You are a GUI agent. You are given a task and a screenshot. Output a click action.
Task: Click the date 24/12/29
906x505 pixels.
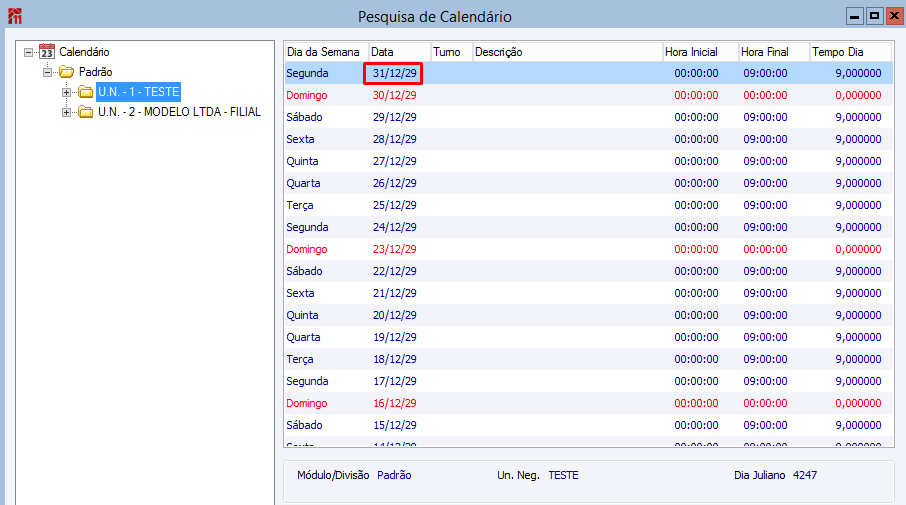[394, 227]
